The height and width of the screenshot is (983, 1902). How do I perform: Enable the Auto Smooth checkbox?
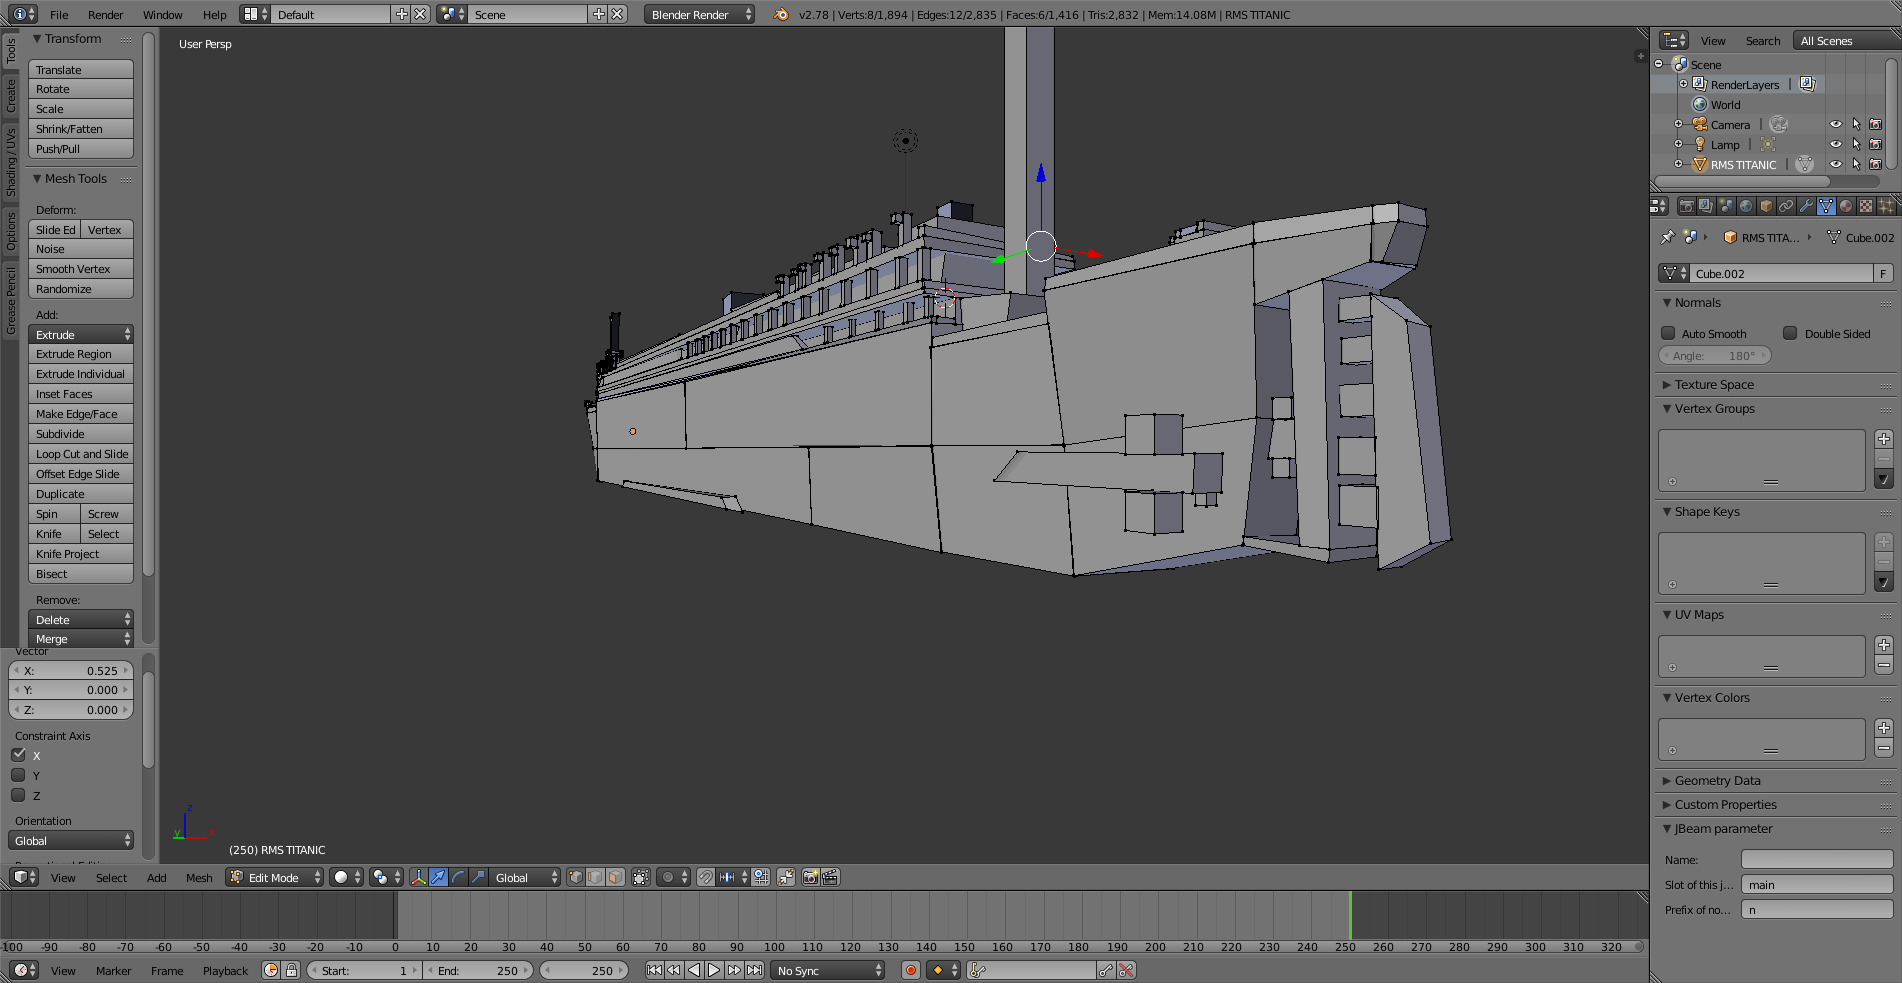pos(1668,333)
